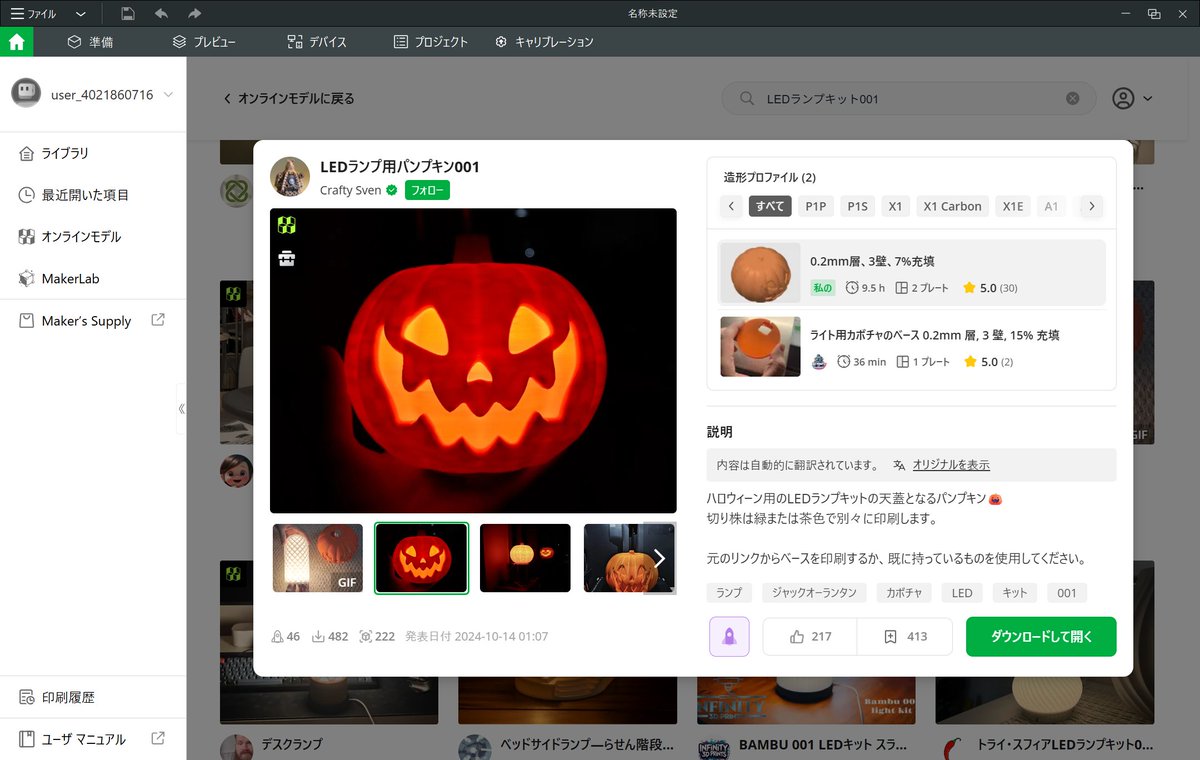Select the すべて printer filter
Screen dimensions: 1200x760
(x=770, y=206)
